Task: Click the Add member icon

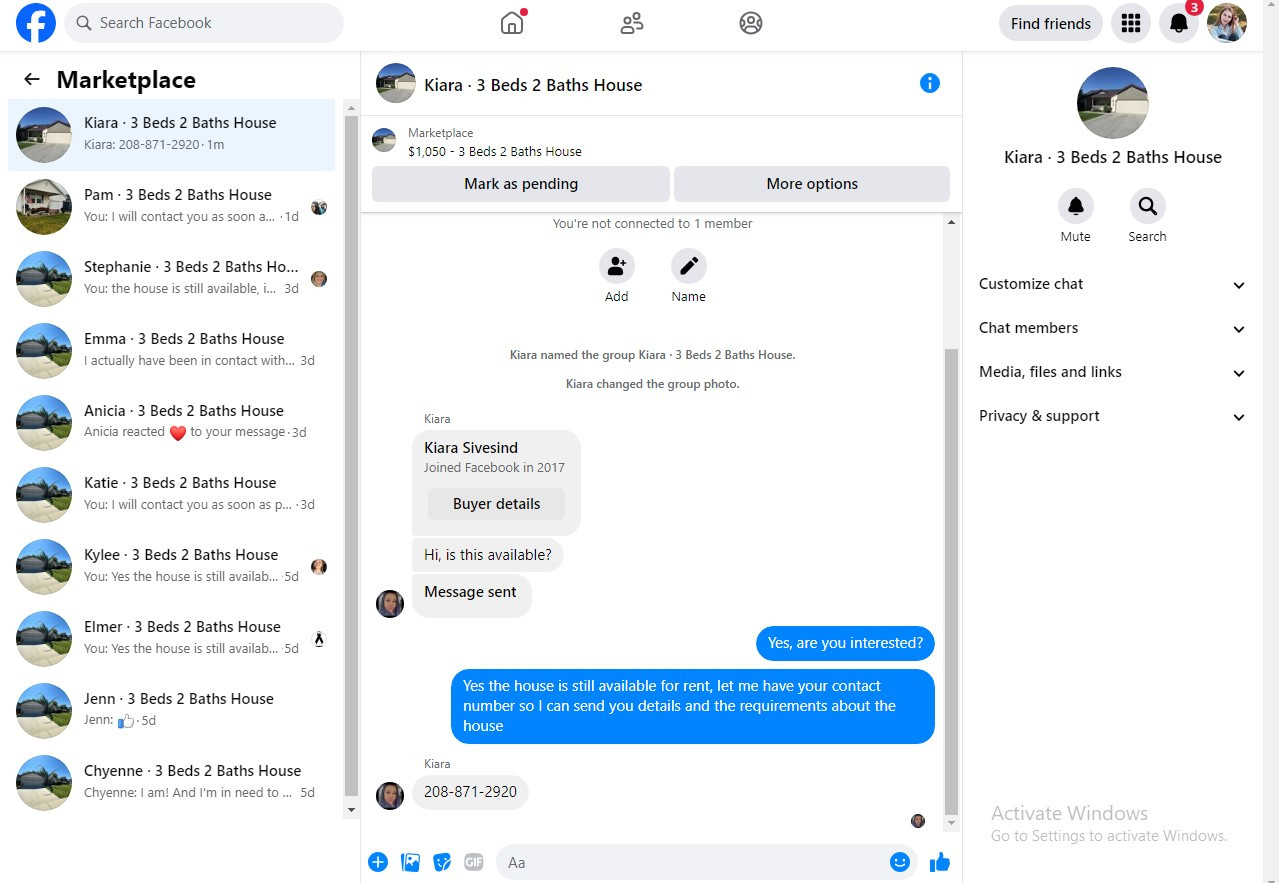Action: [617, 266]
